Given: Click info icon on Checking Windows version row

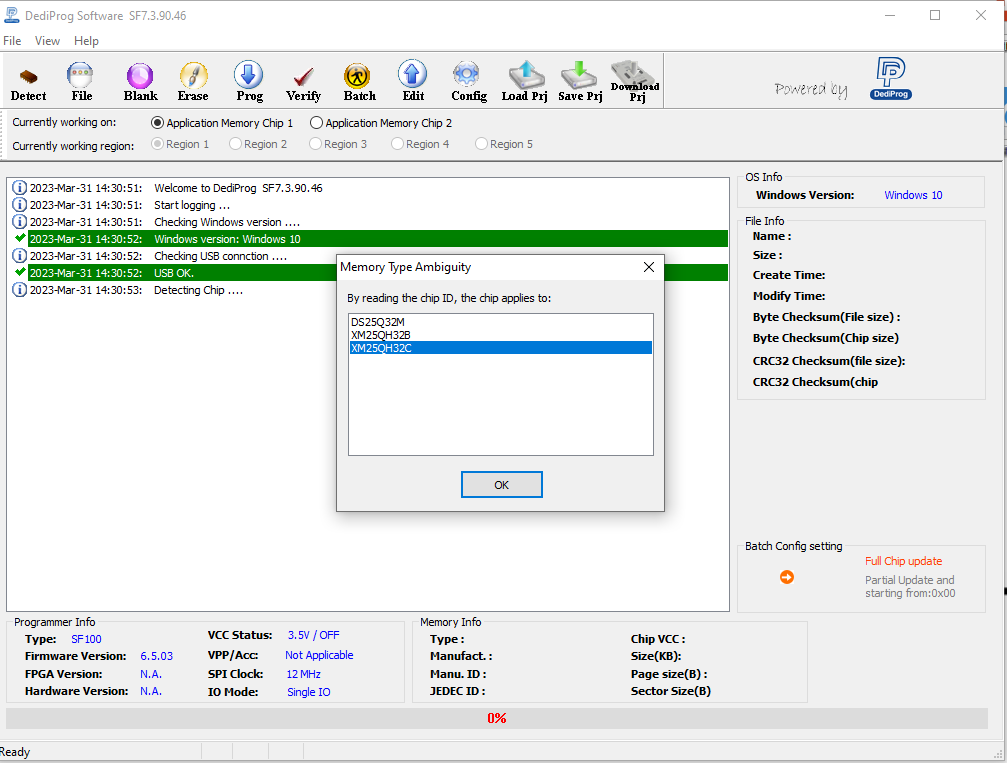Looking at the screenshot, I should tap(20, 222).
